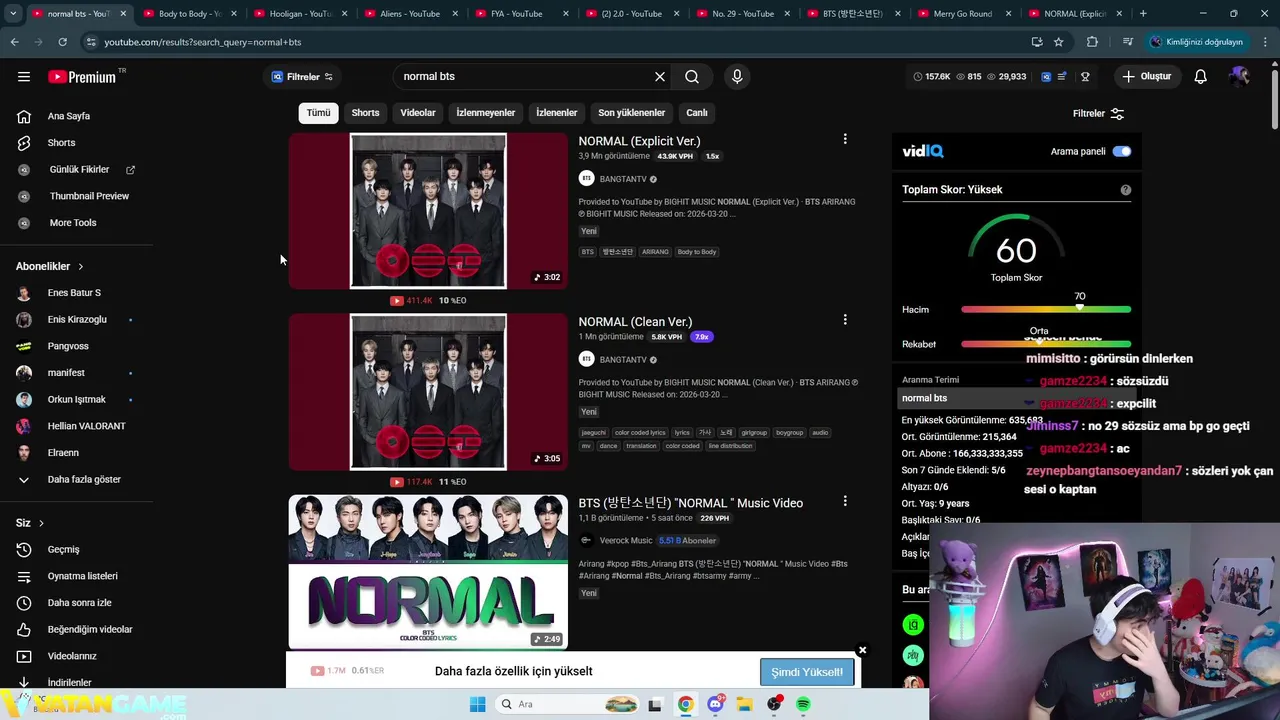Screen dimensions: 1280x720
Task: Select the Tümü filter chip
Action: coord(318,113)
